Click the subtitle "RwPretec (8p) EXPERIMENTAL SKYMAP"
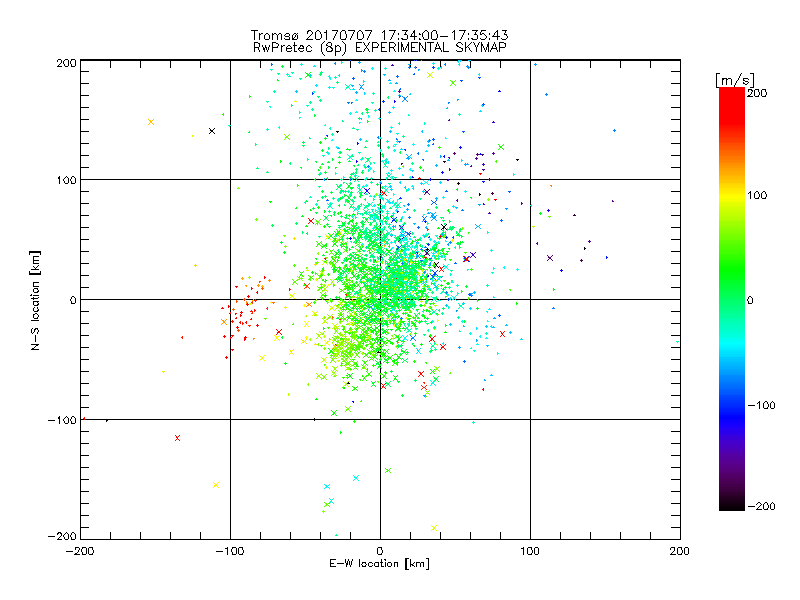This screenshot has width=800, height=600. tap(380, 48)
